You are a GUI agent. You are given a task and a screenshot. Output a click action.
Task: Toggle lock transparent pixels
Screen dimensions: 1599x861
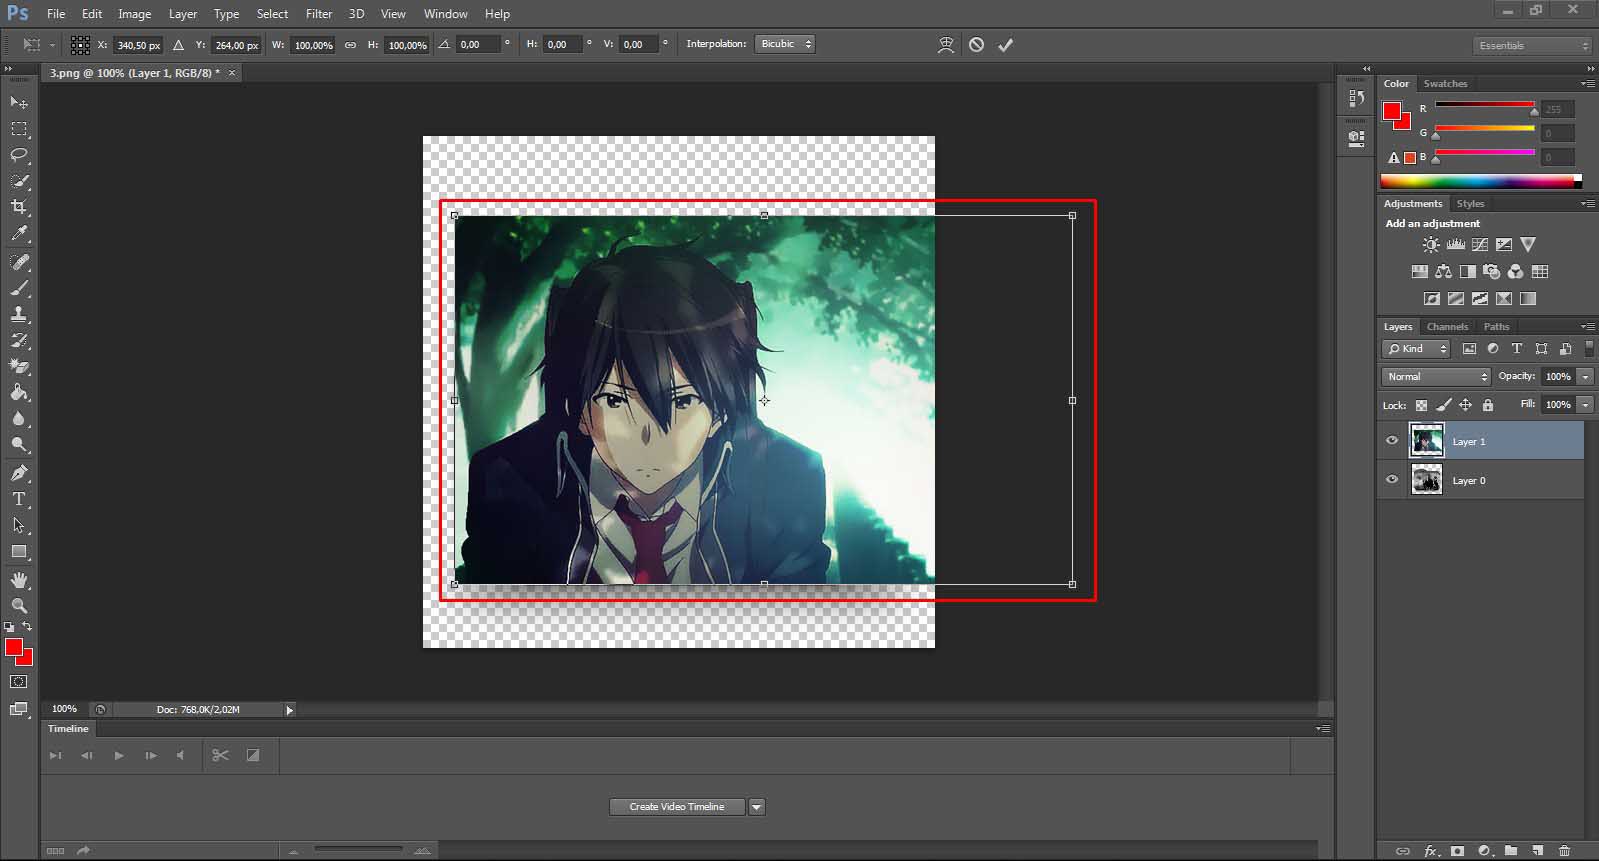tap(1422, 405)
